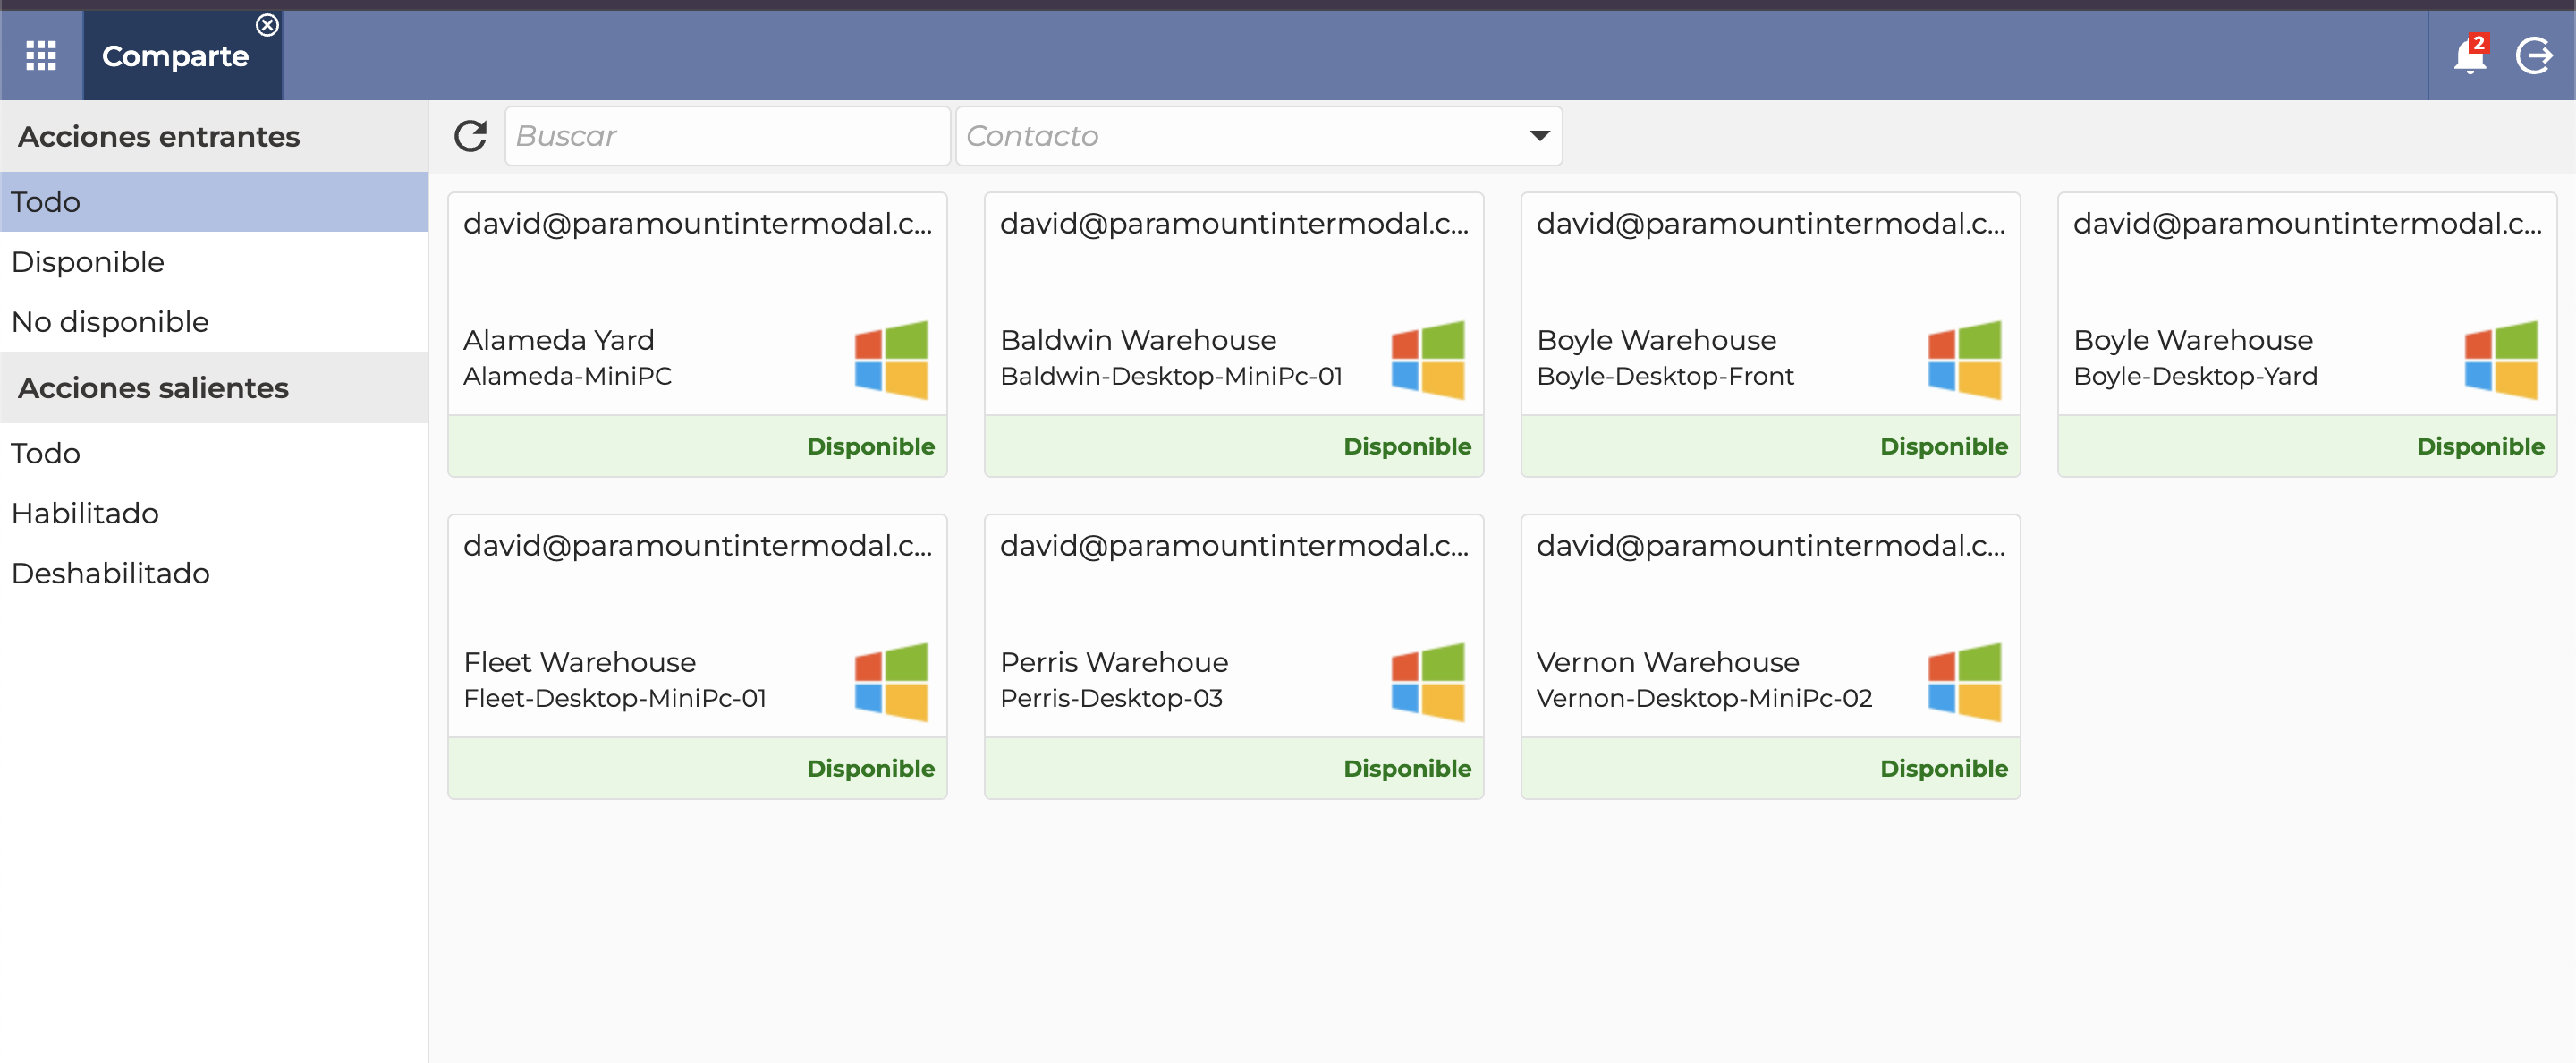This screenshot has width=2576, height=1063.
Task: Focus the Buscar search field
Action: click(x=727, y=136)
